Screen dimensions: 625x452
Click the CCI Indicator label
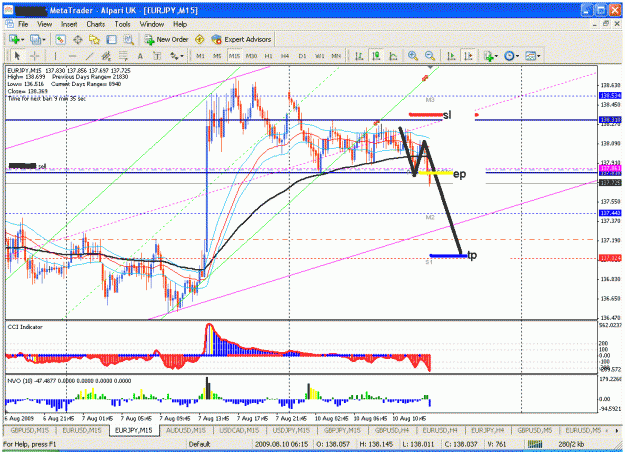pos(25,327)
